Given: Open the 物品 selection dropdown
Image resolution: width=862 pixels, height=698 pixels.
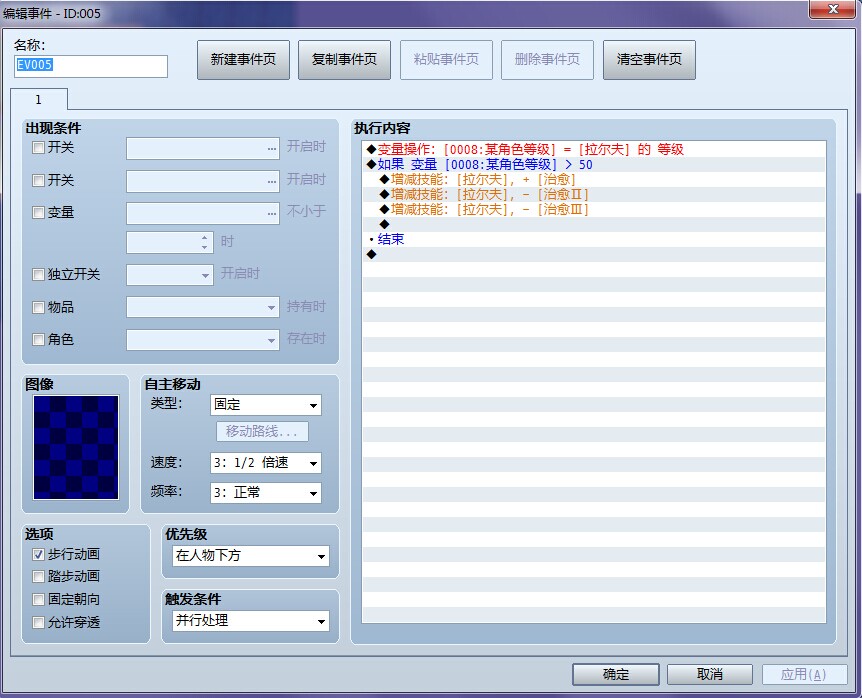Looking at the screenshot, I should pyautogui.click(x=202, y=307).
